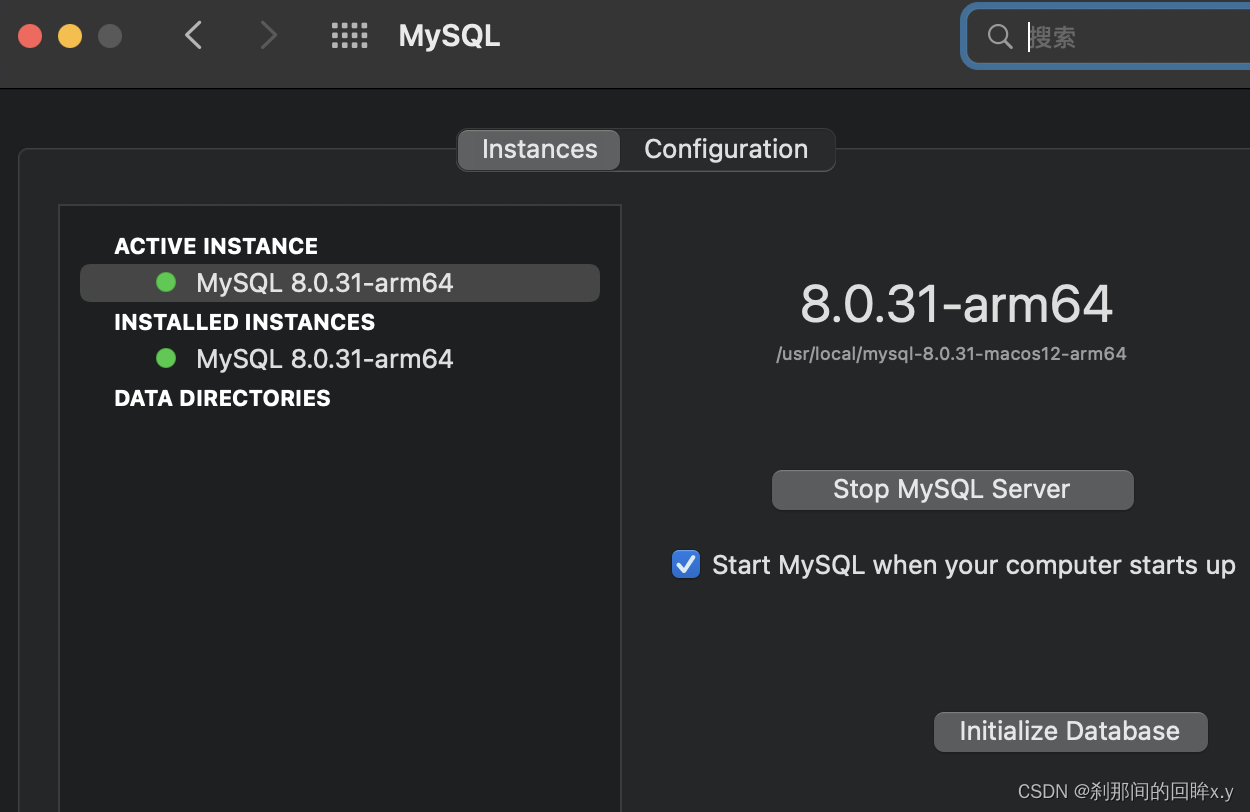Click green status dot of the active instance

click(x=166, y=283)
